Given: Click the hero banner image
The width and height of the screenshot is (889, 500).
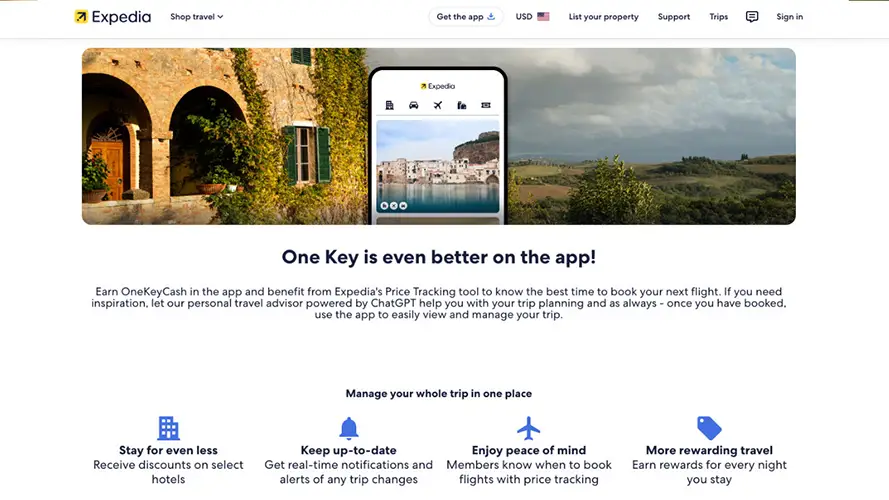Looking at the screenshot, I should [x=439, y=136].
